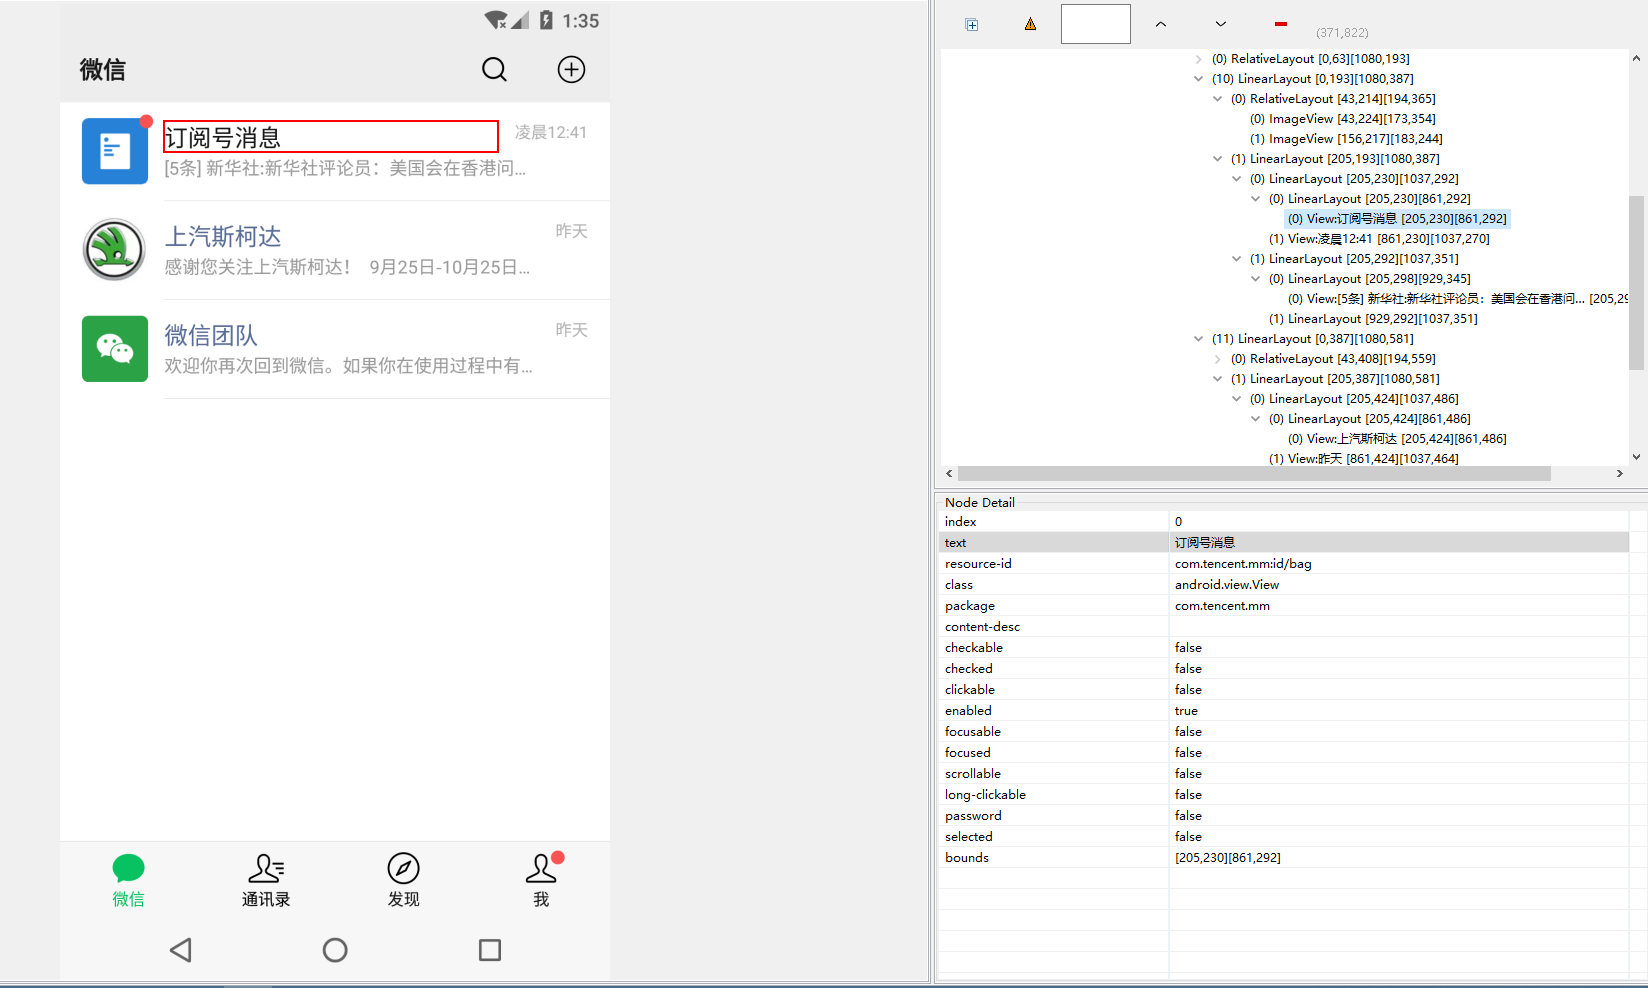Tap the Android home circle button
Viewport: 1648px width, 988px height.
[335, 950]
